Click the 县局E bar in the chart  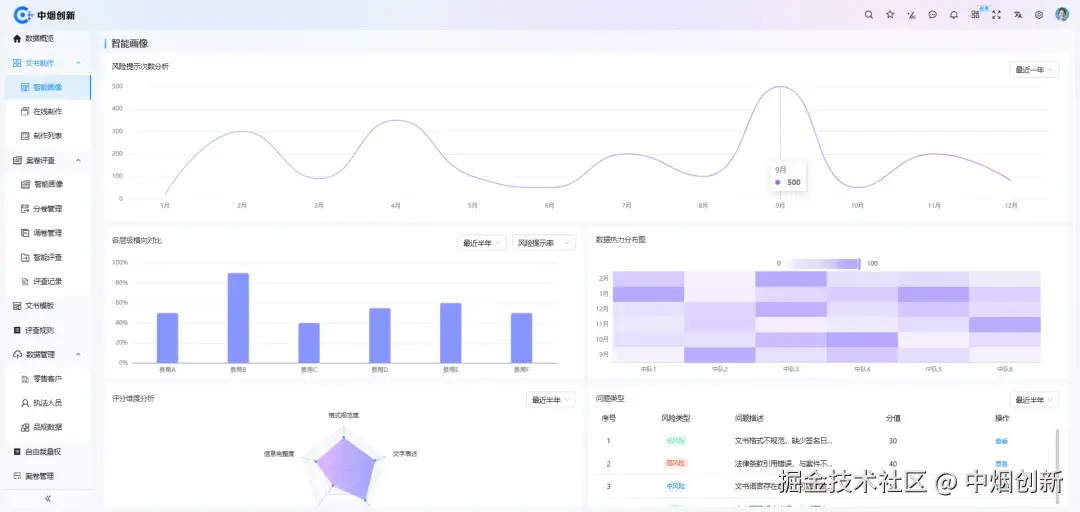pos(450,333)
